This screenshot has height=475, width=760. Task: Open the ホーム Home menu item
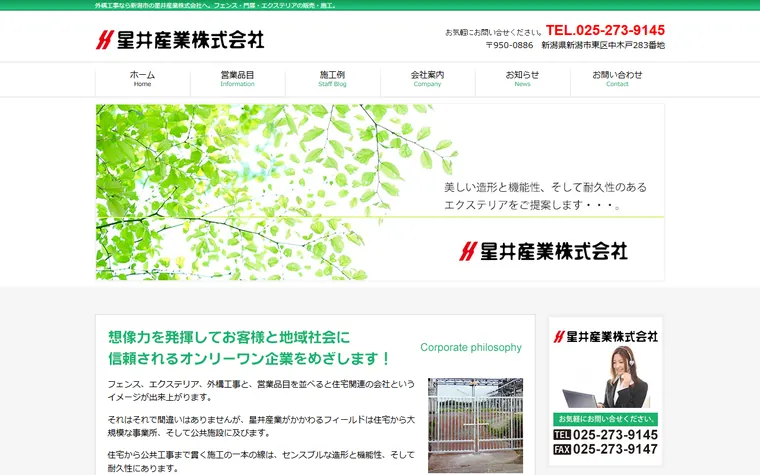pos(142,79)
